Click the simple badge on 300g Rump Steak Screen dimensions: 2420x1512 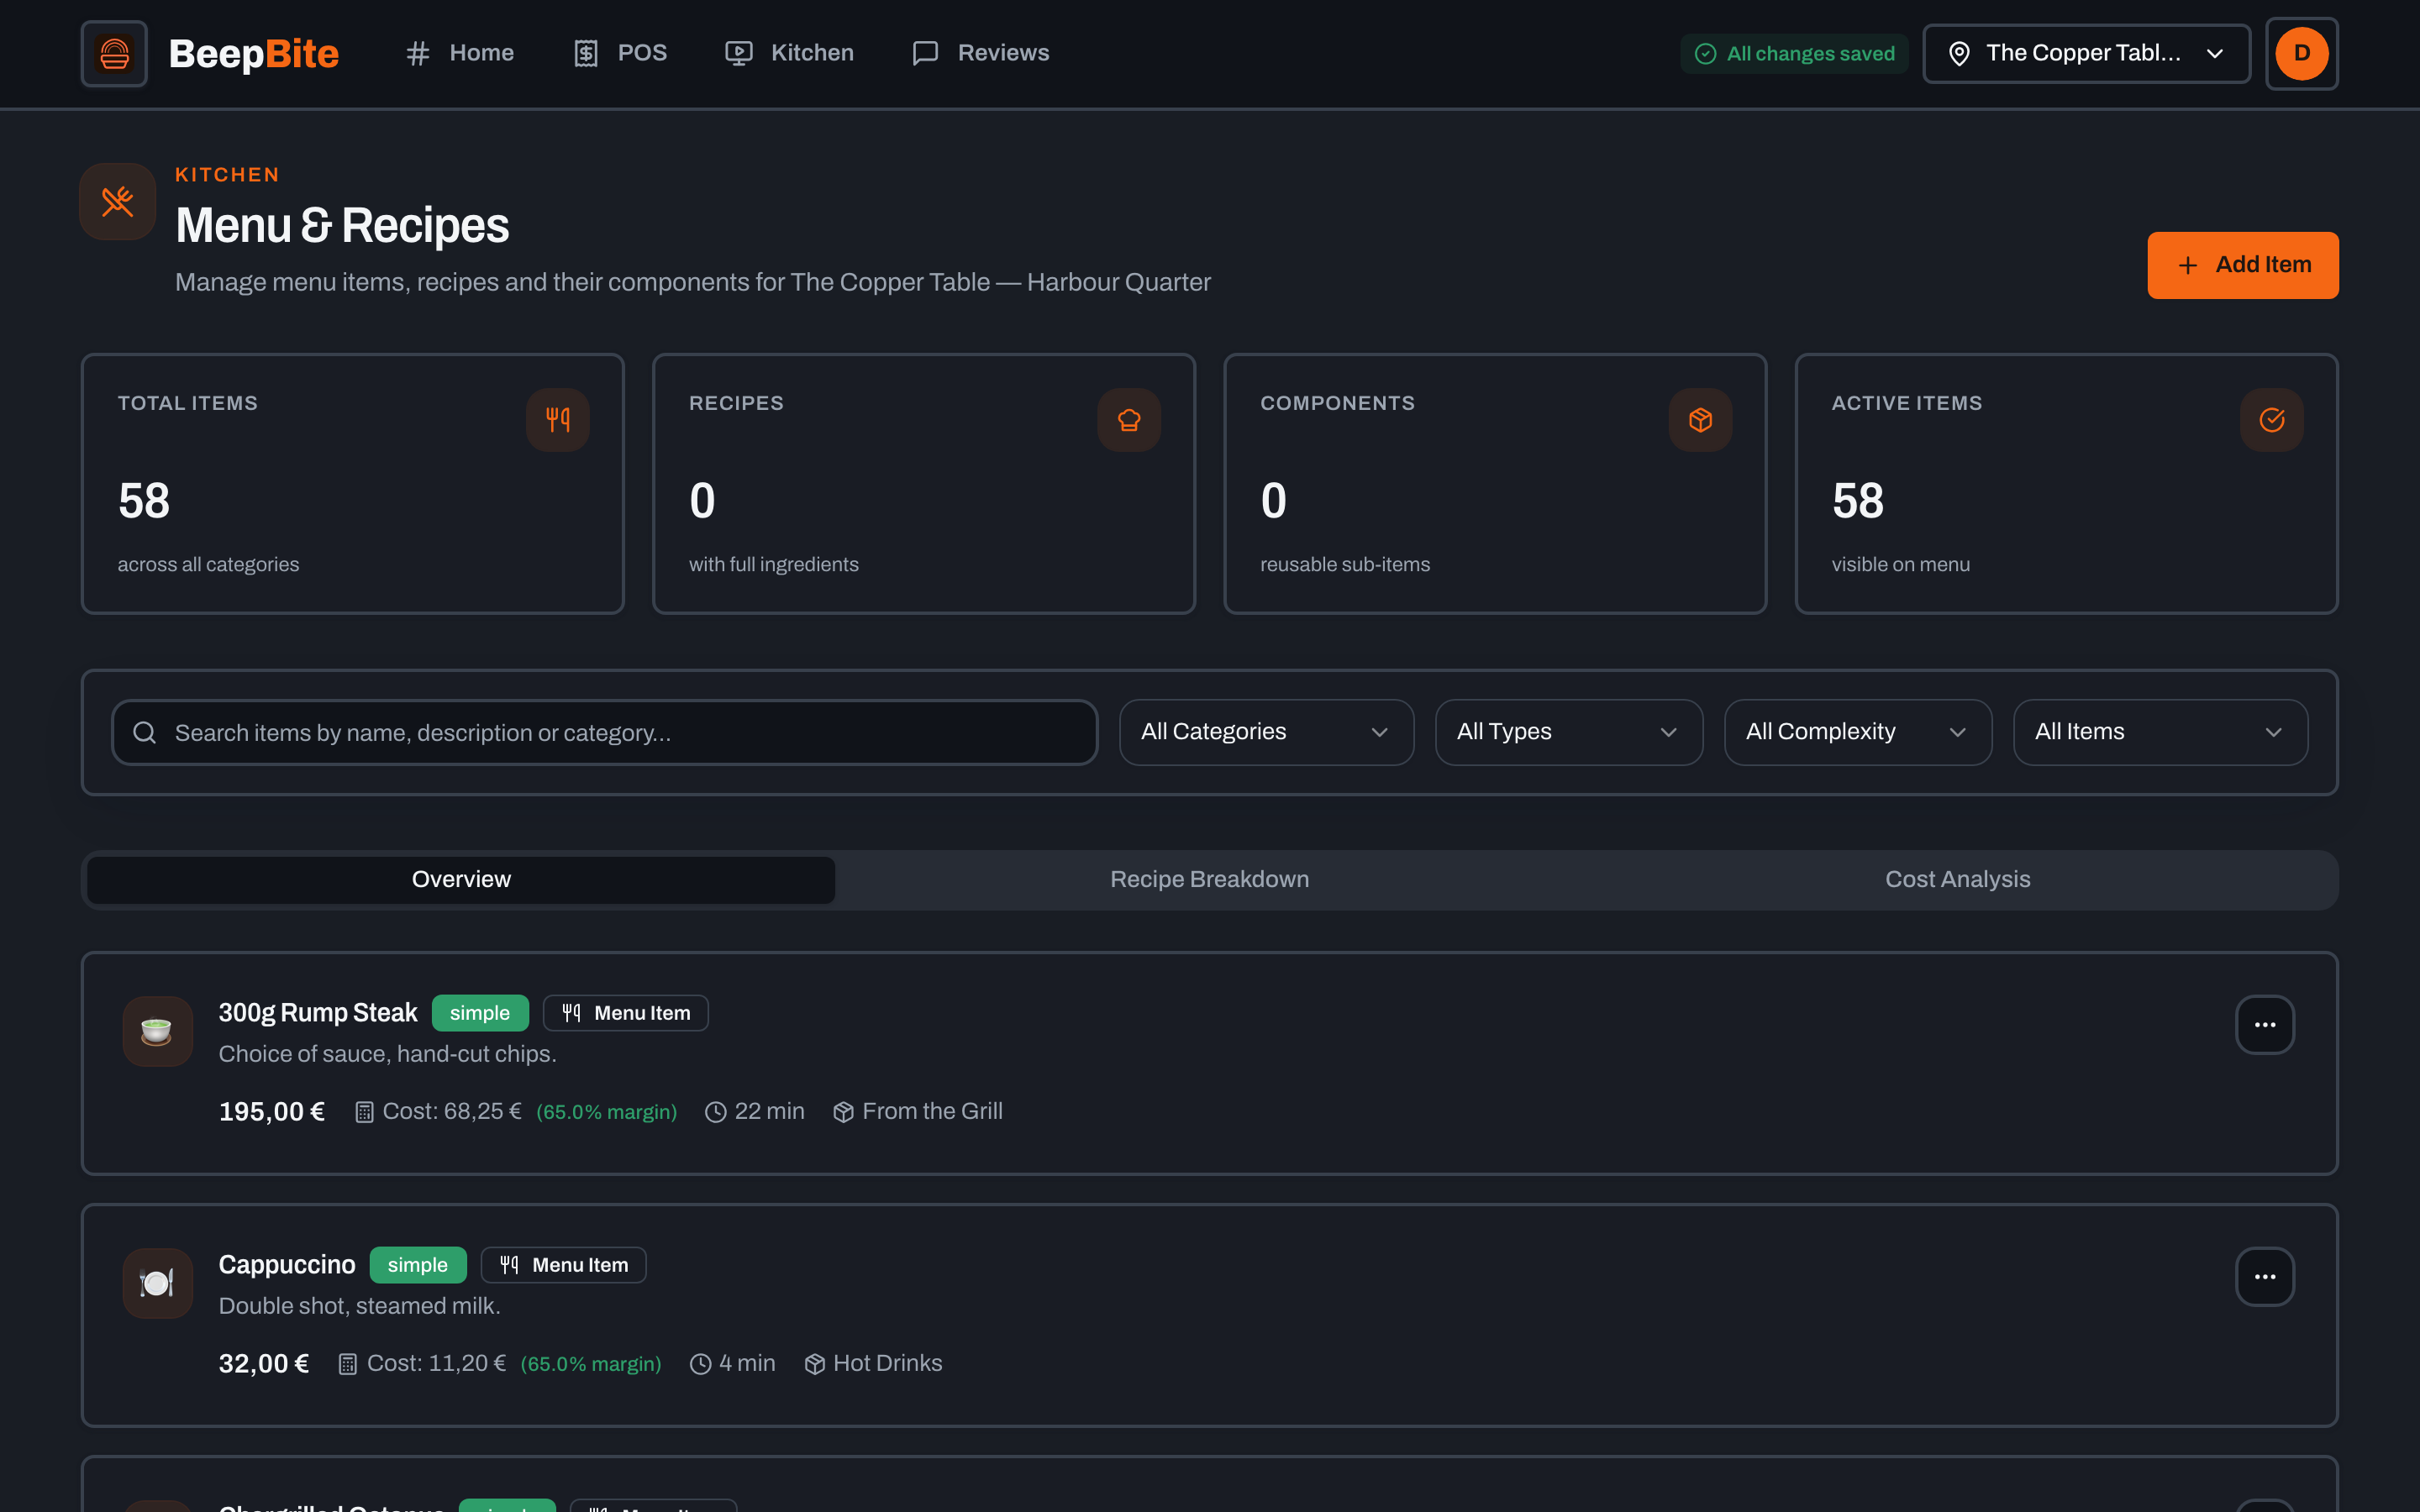pyautogui.click(x=480, y=1013)
